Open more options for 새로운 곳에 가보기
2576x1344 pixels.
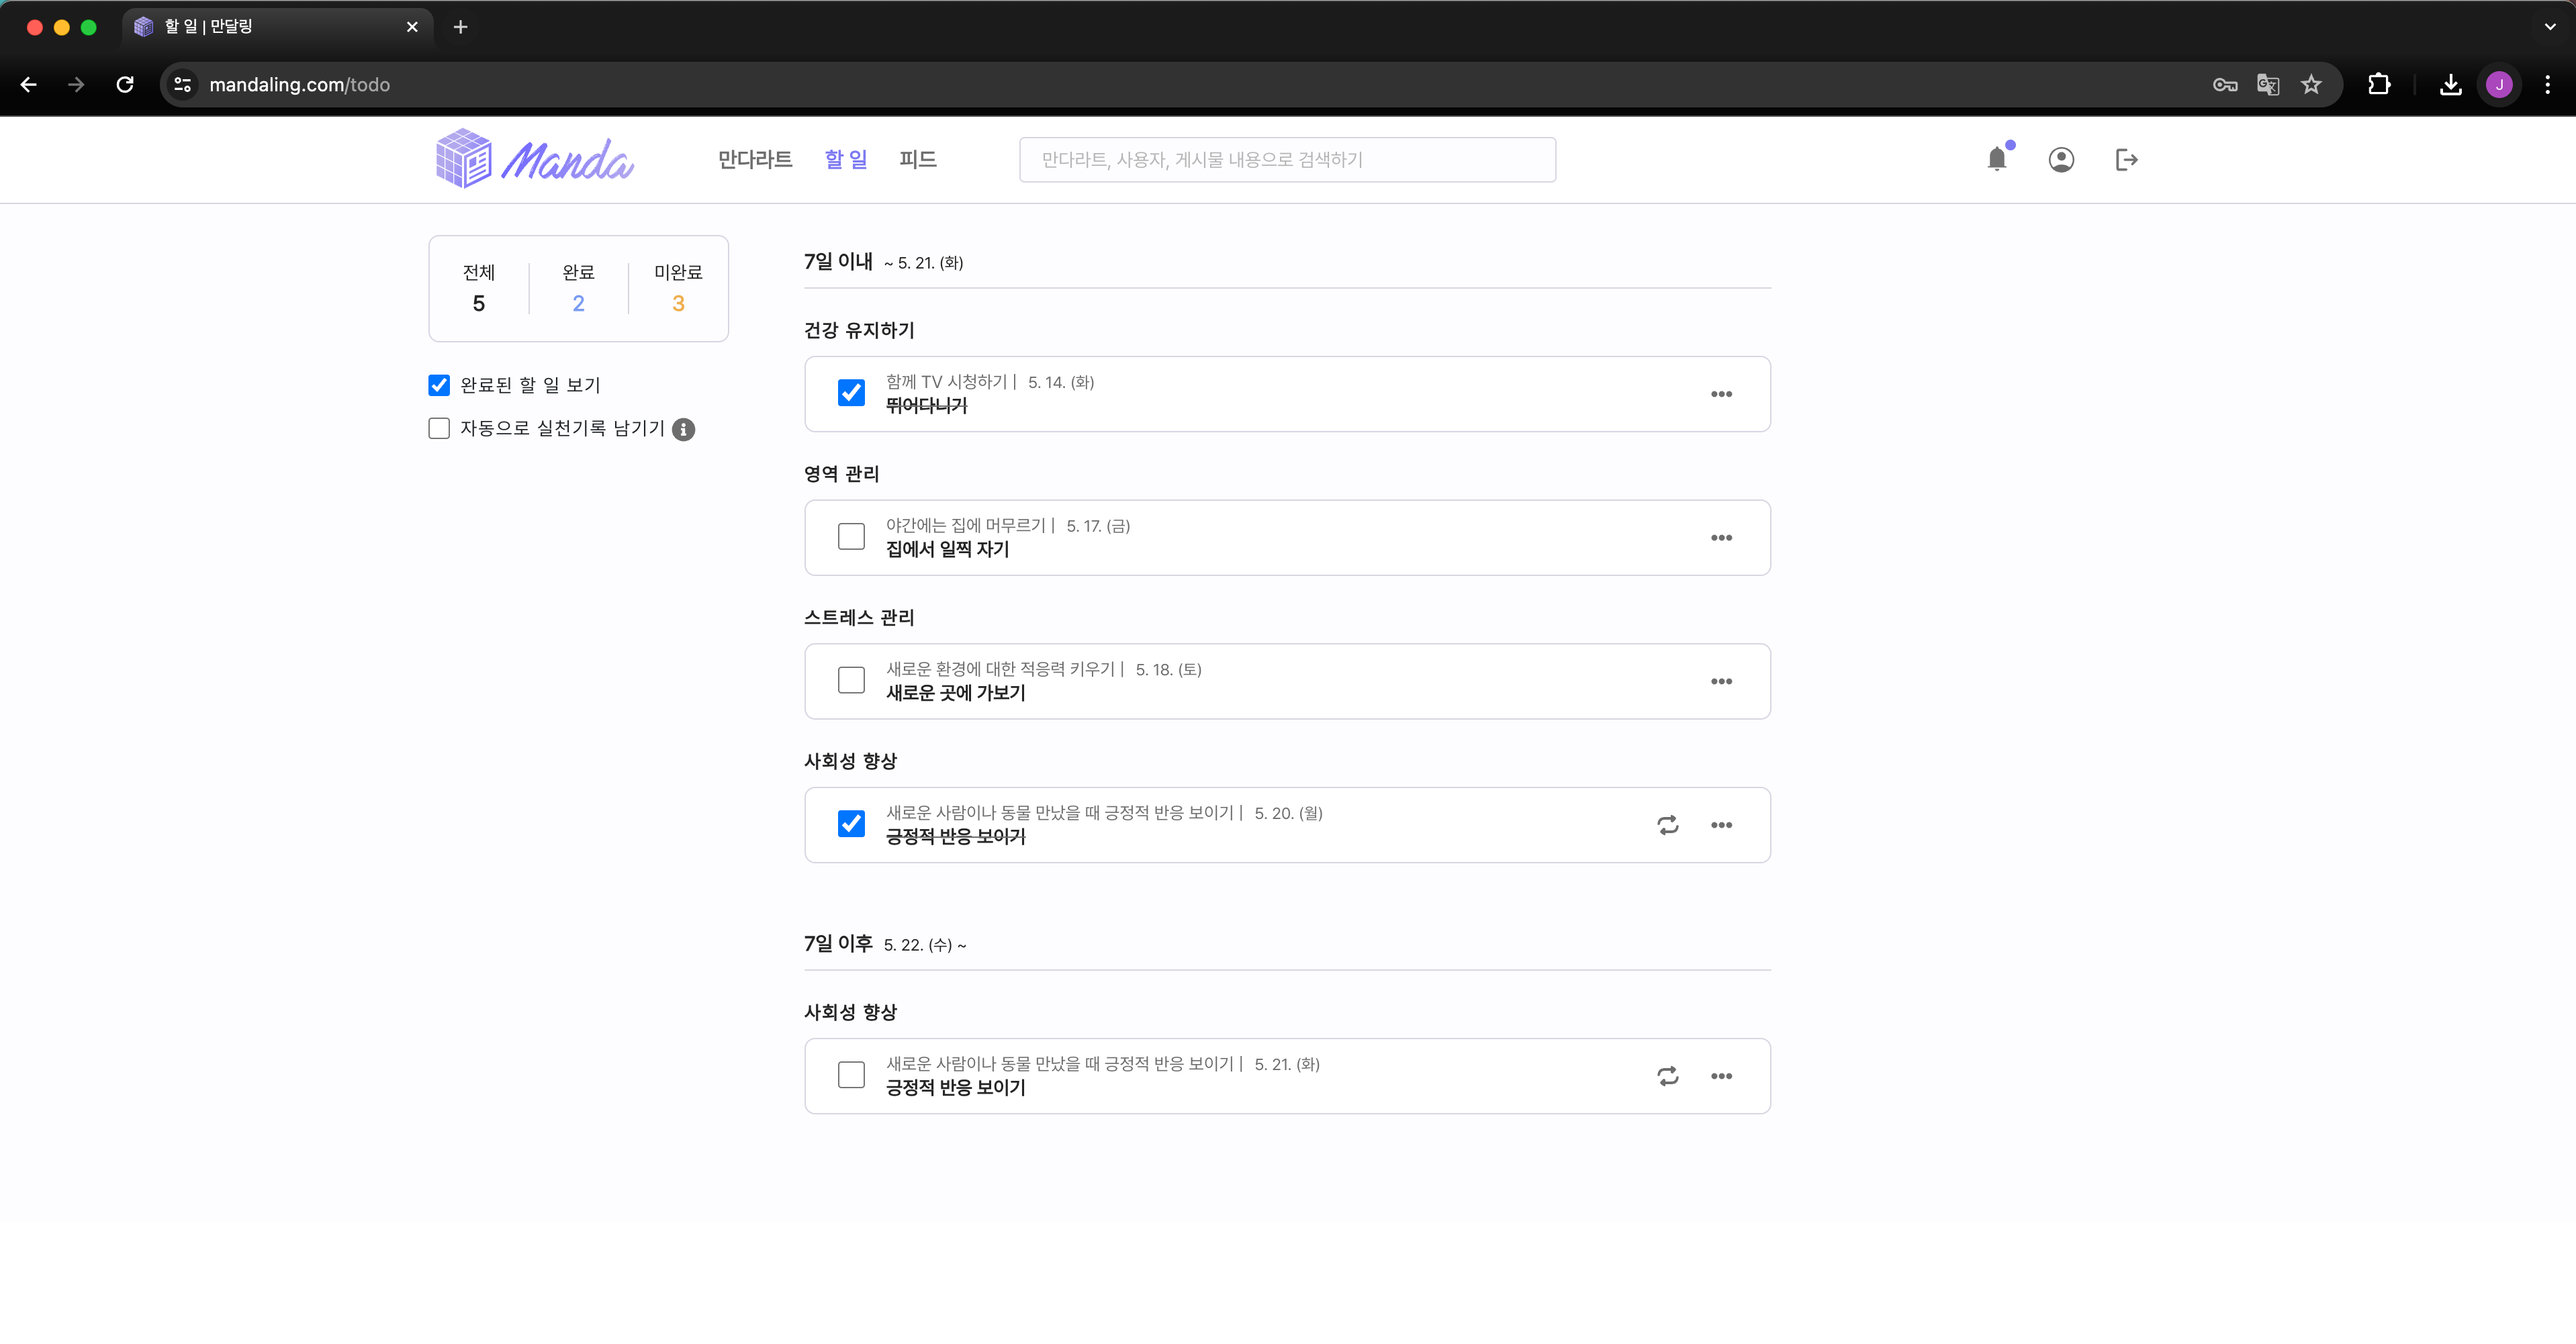1721,682
